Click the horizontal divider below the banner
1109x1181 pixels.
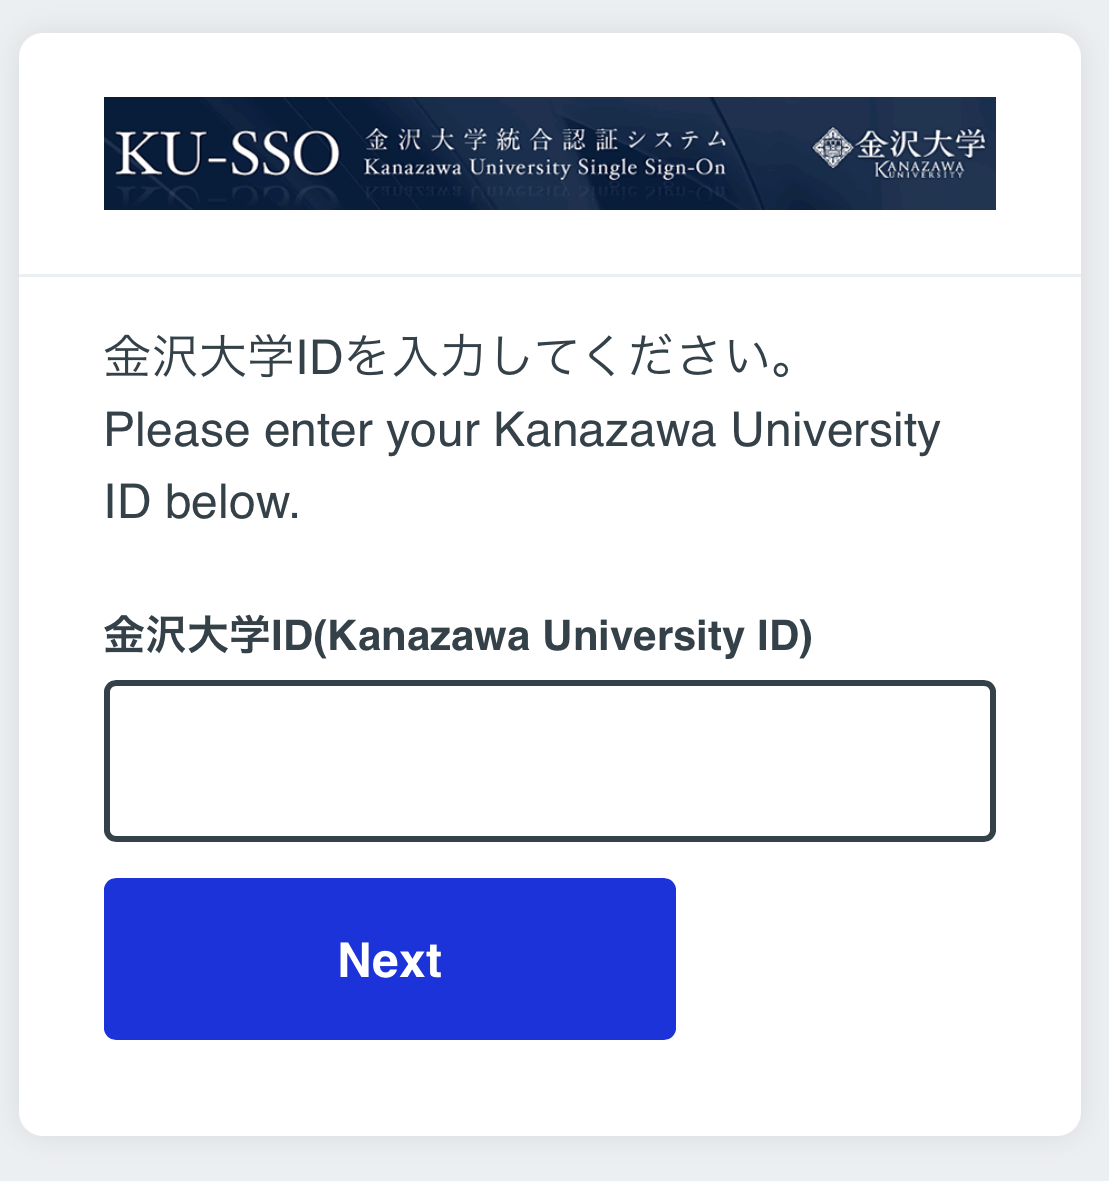(x=549, y=275)
